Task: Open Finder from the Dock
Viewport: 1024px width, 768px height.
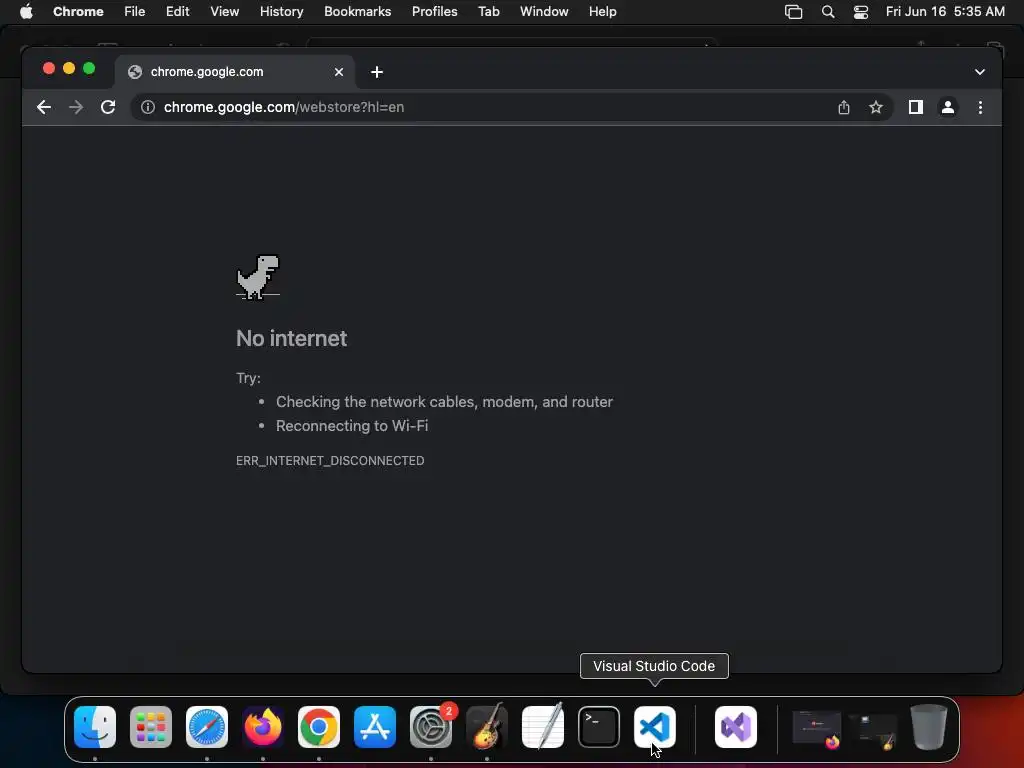Action: point(95,727)
